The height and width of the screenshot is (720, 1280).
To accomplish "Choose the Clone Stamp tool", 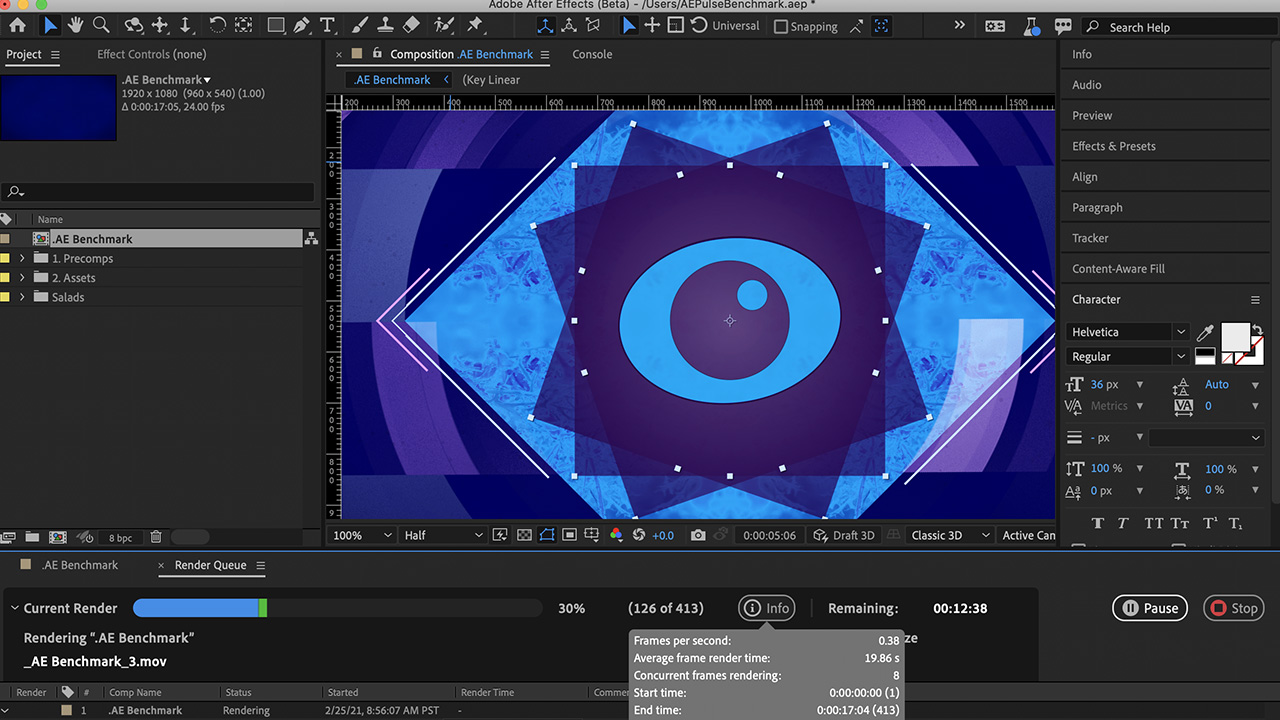I will pyautogui.click(x=385, y=25).
